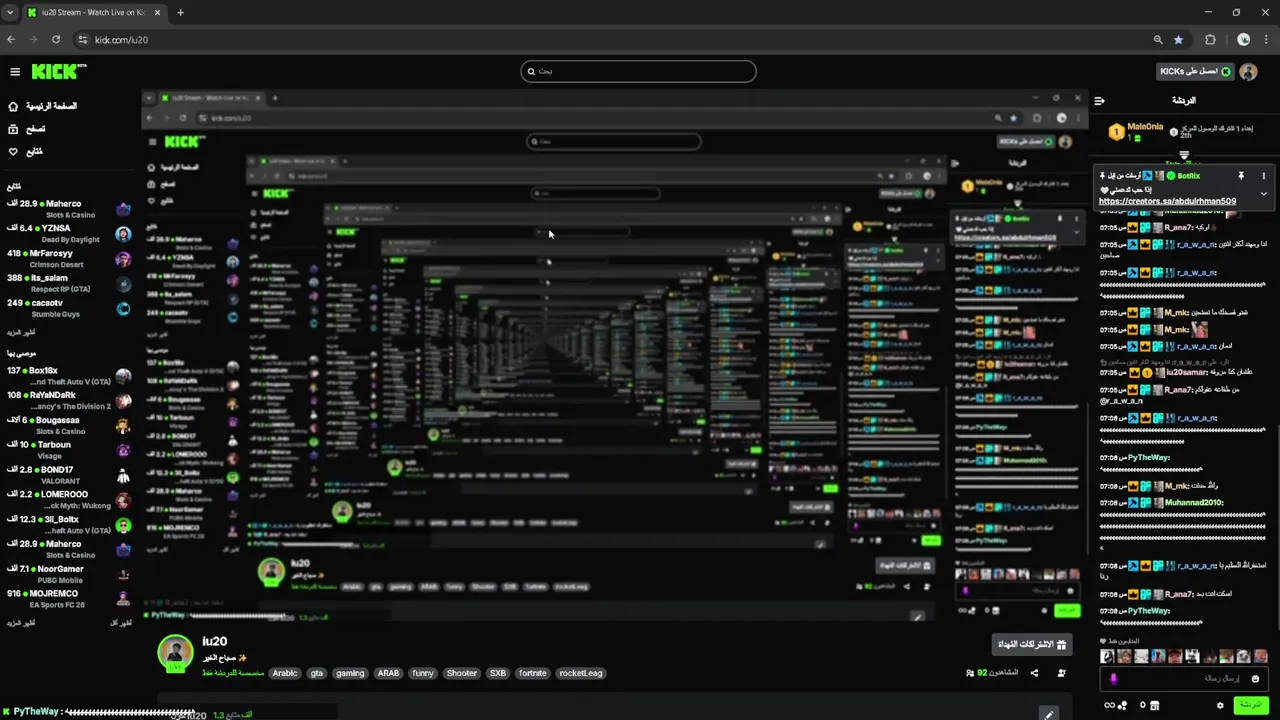Click iu20samar username in chat

(1187, 372)
